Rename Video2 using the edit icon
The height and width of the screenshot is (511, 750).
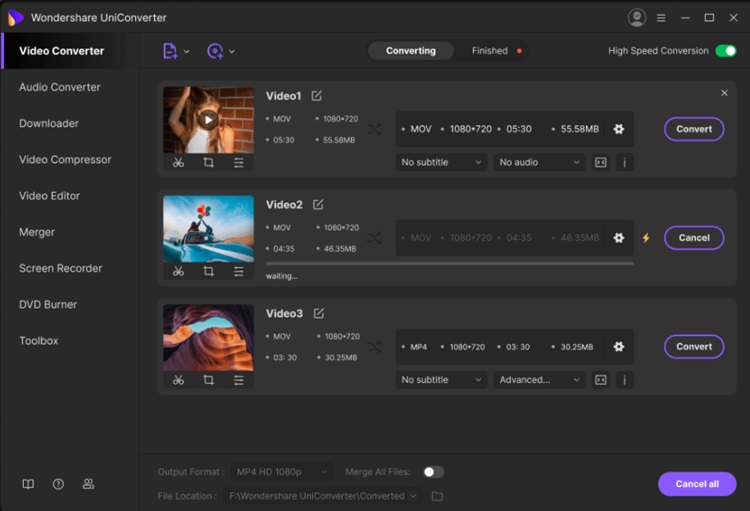[318, 205]
